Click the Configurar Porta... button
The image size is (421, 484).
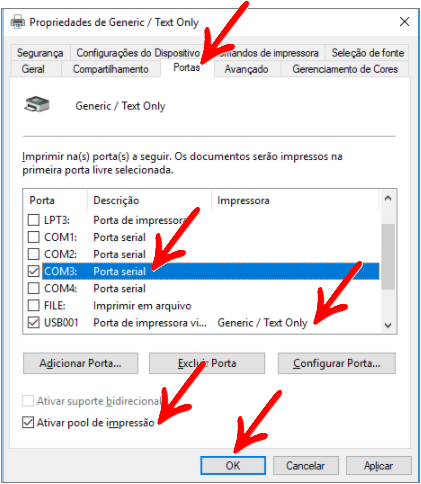click(x=337, y=363)
